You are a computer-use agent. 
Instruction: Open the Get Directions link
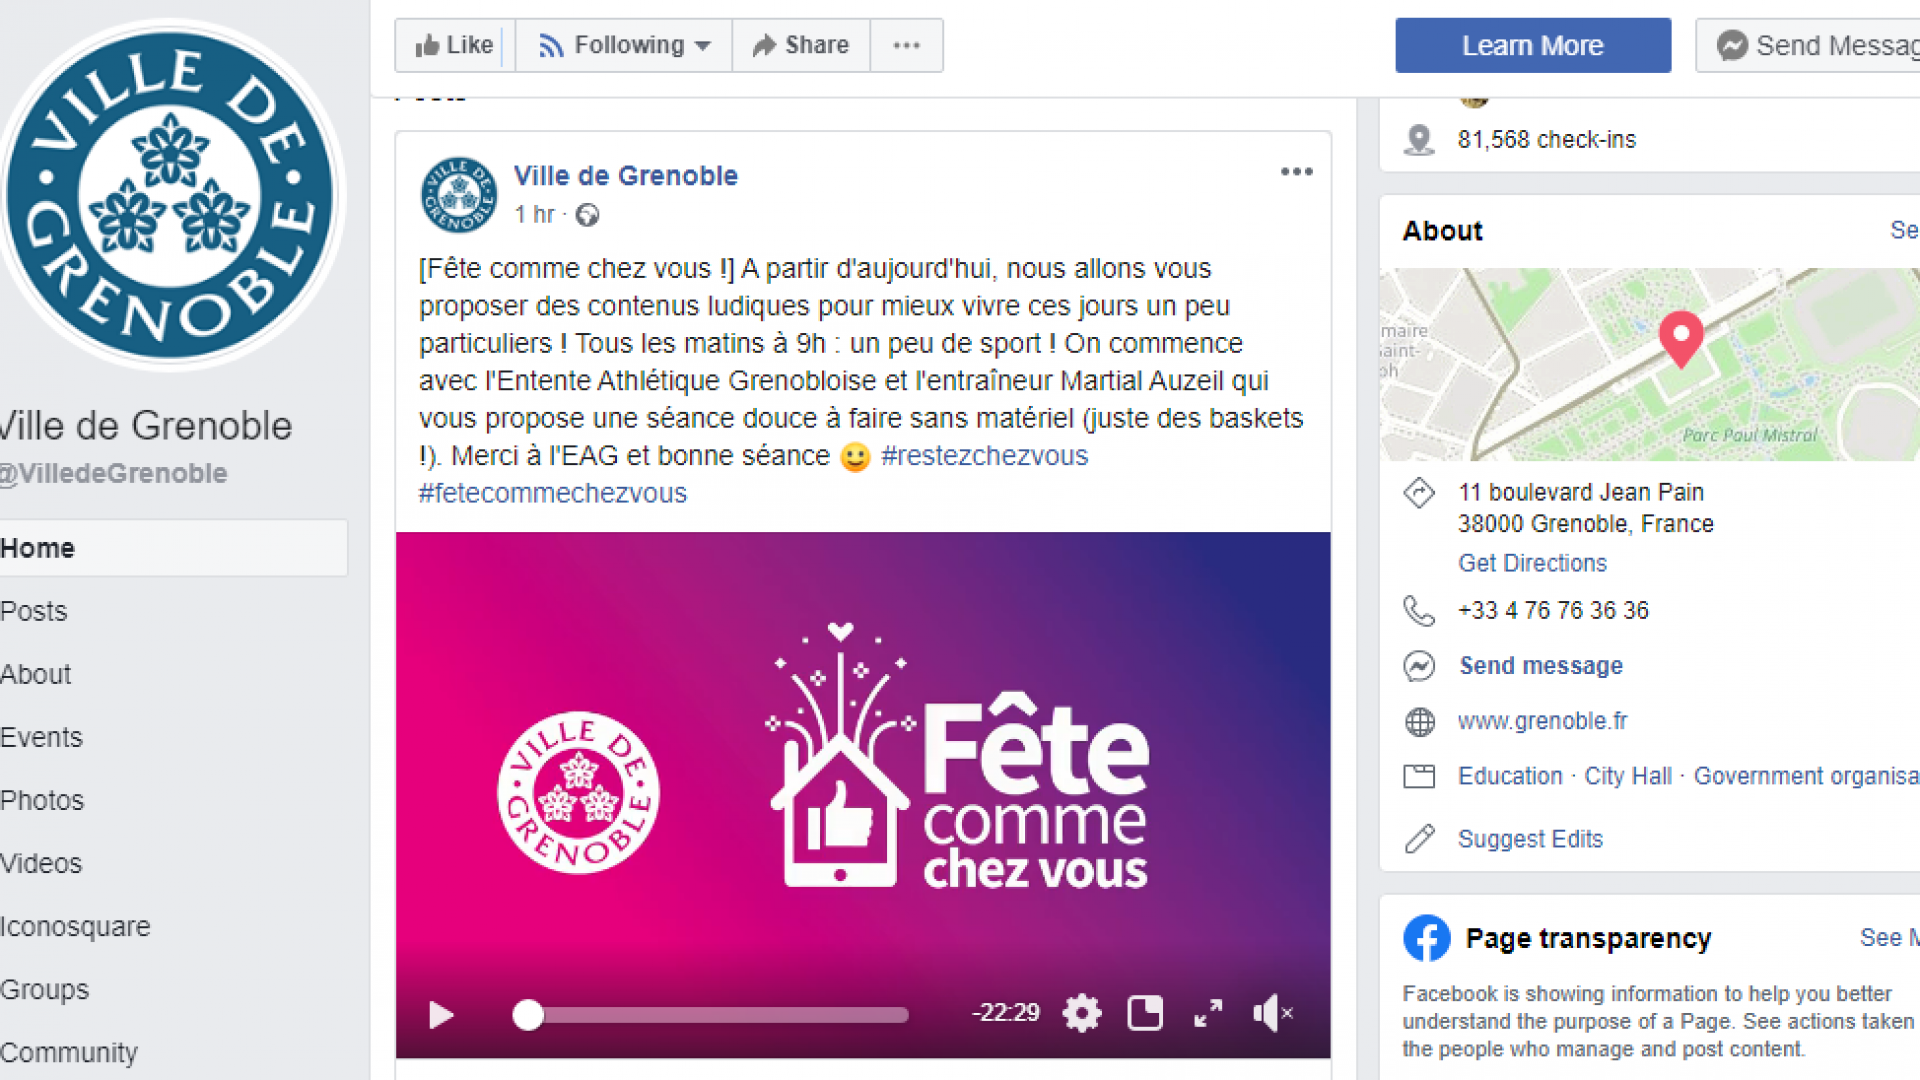click(1532, 563)
